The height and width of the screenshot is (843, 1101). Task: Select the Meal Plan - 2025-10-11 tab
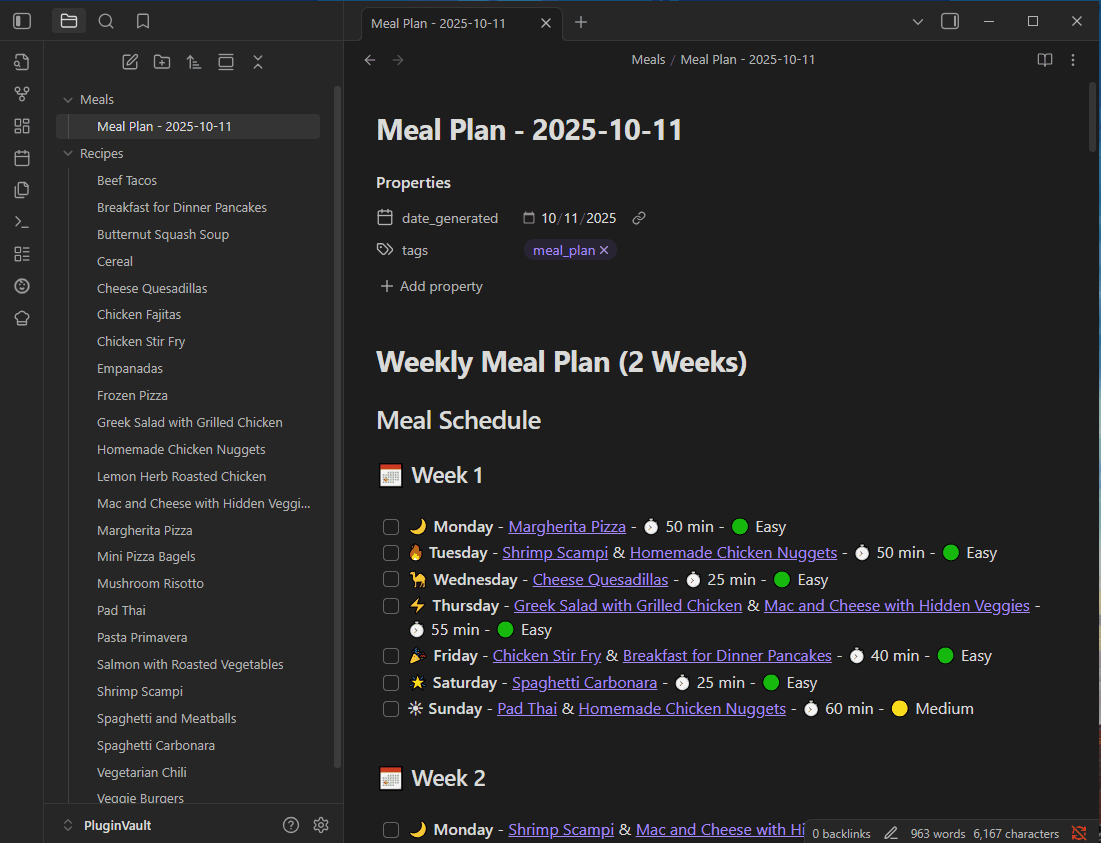(x=438, y=23)
